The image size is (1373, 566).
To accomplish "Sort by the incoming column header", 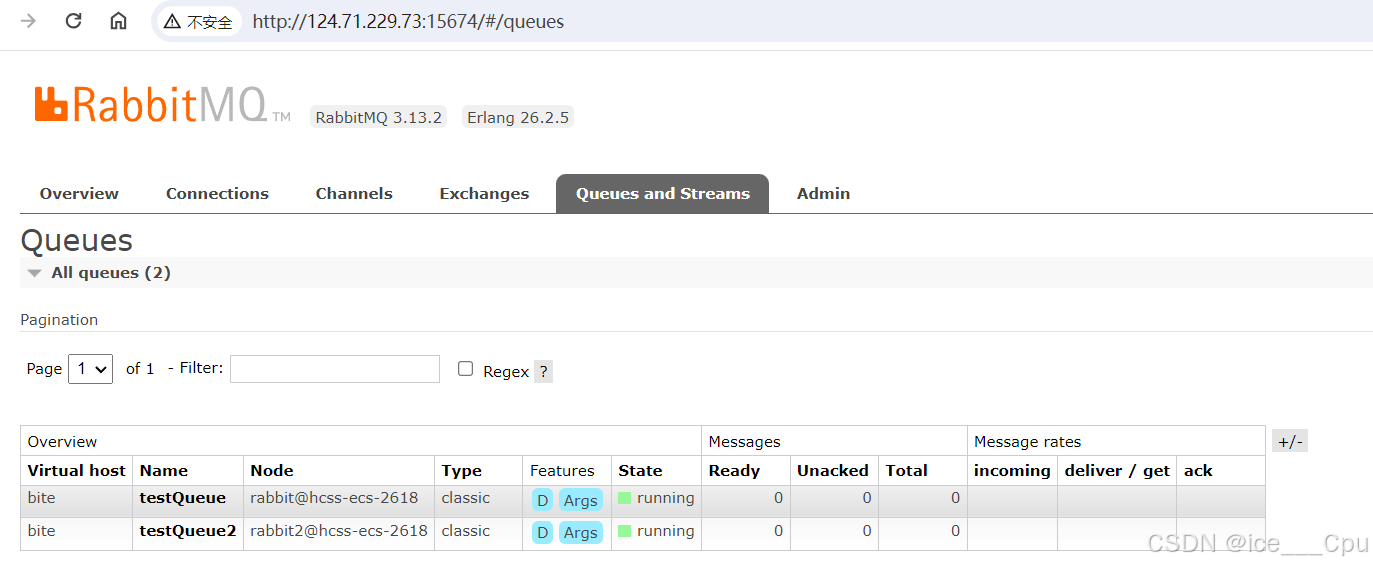I will [1012, 471].
